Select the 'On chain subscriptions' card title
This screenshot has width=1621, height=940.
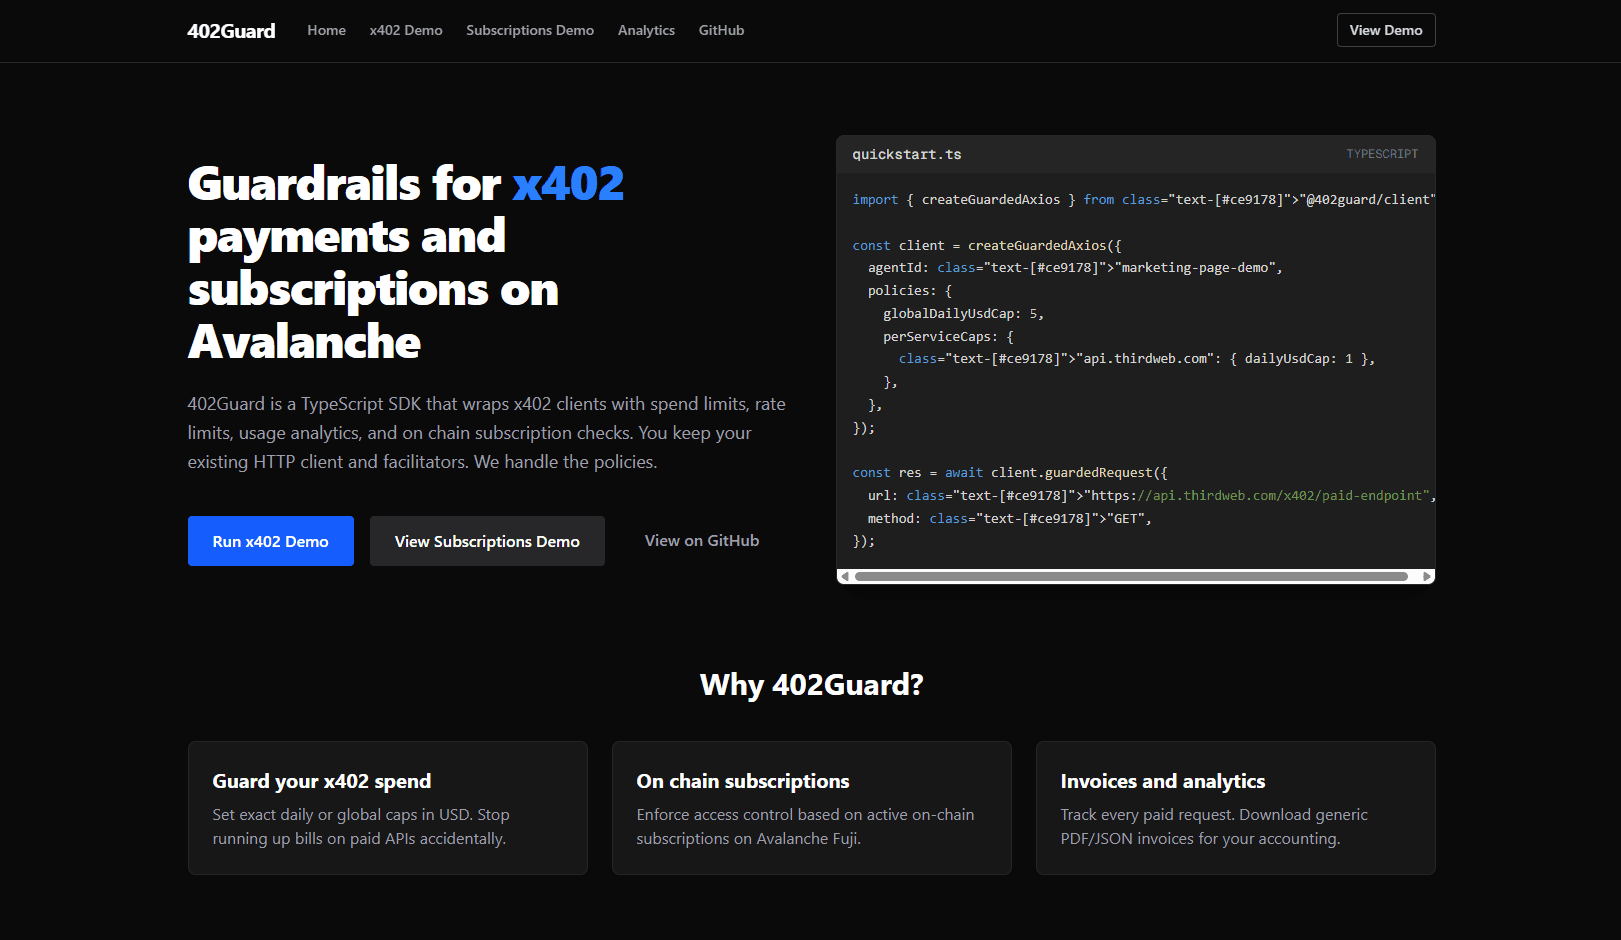click(x=743, y=781)
